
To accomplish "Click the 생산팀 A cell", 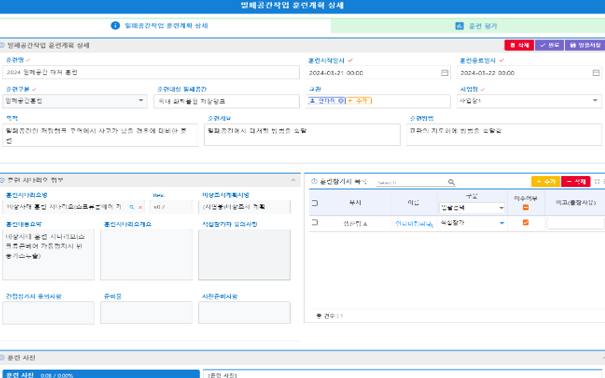I will point(355,224).
